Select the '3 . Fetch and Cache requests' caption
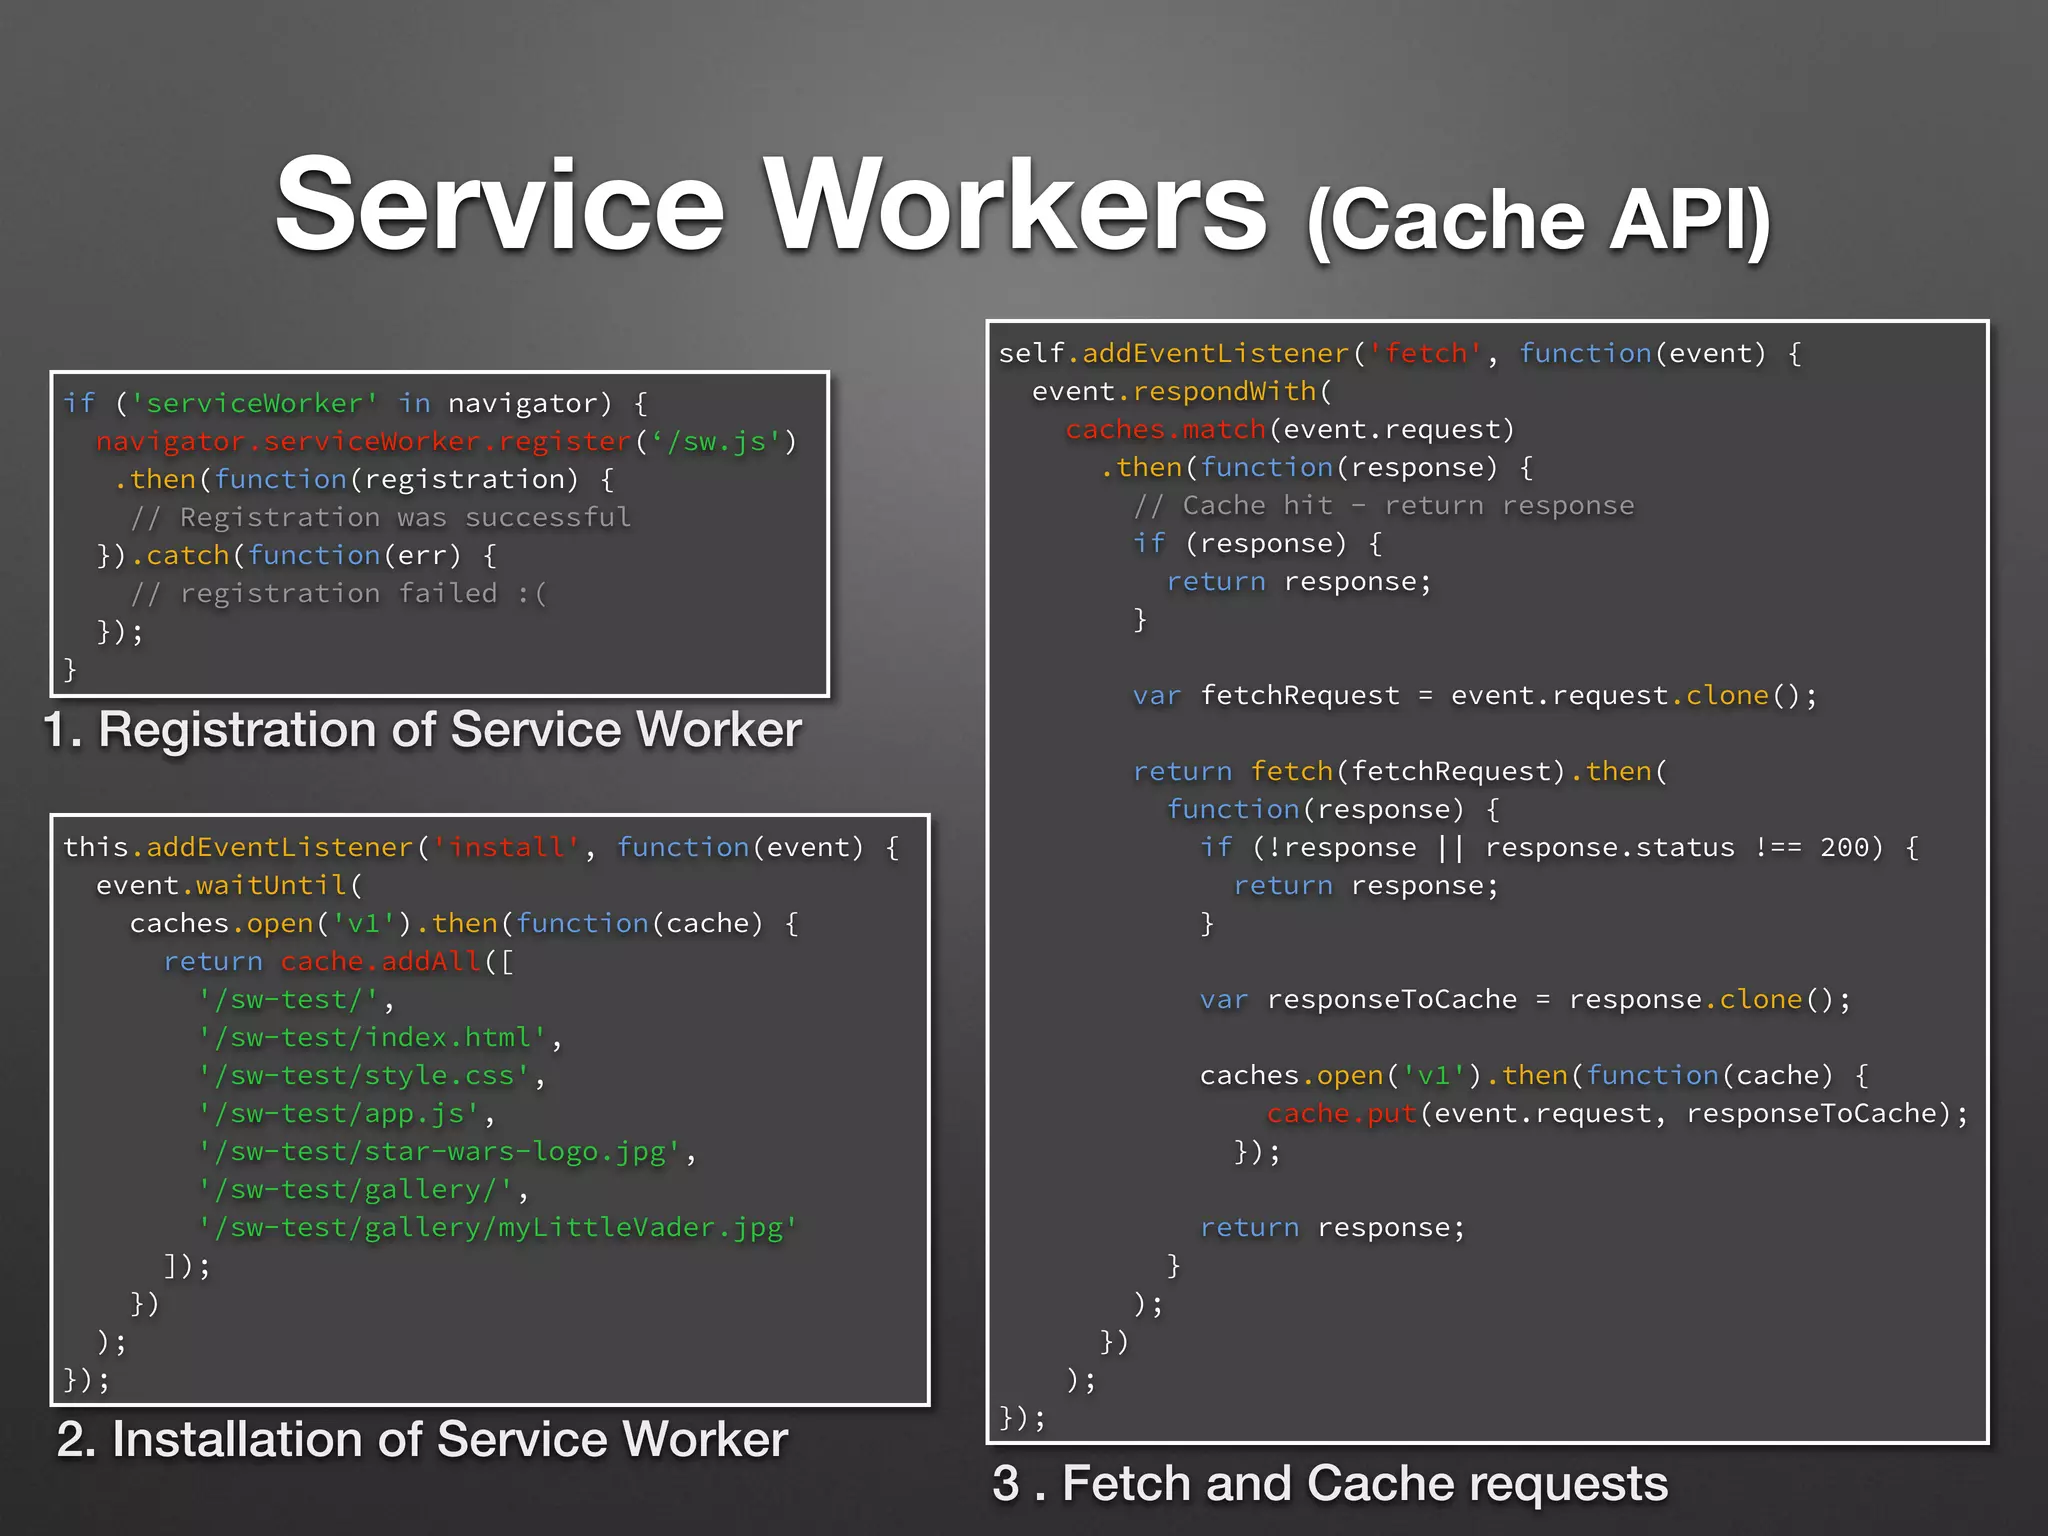The height and width of the screenshot is (1536, 2048). pos(1330,1483)
